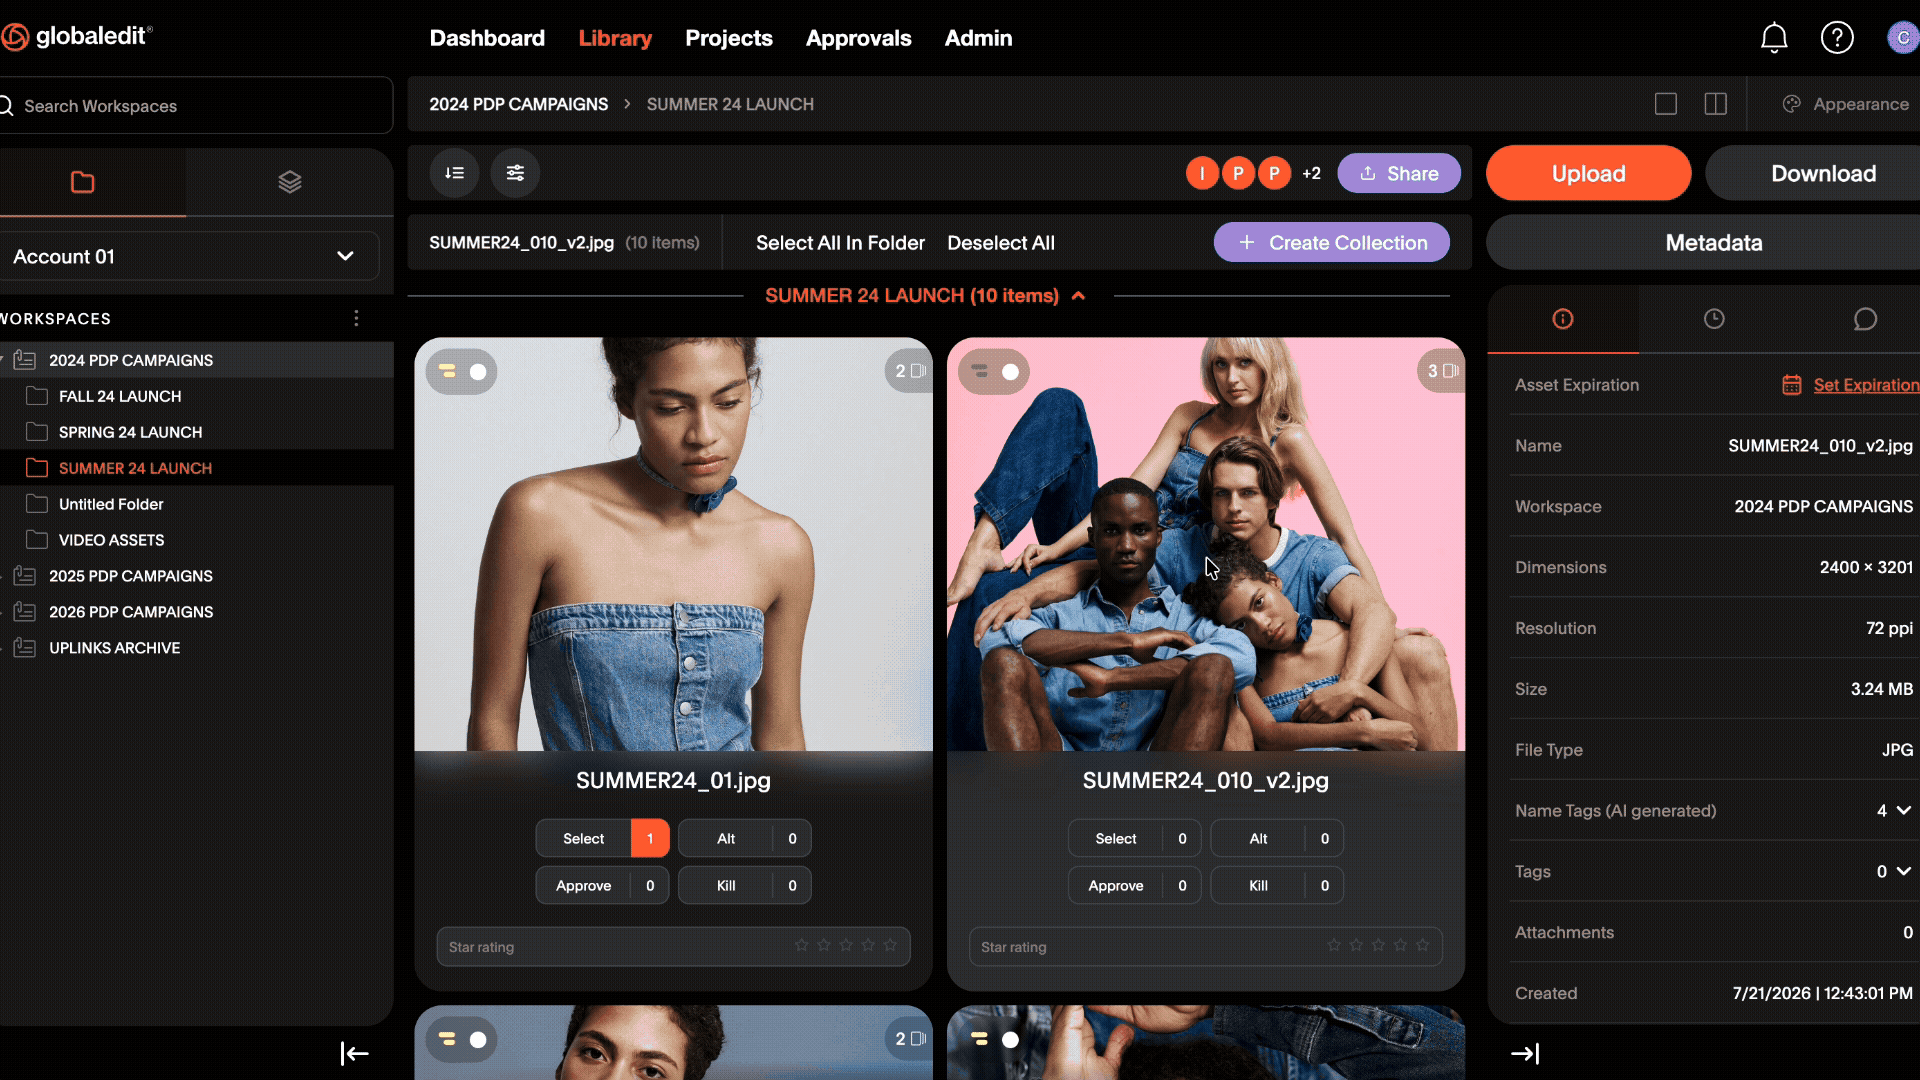This screenshot has width=1920, height=1080.
Task: Toggle Kill mark on SUMMER24_01.jpg
Action: [x=745, y=886]
